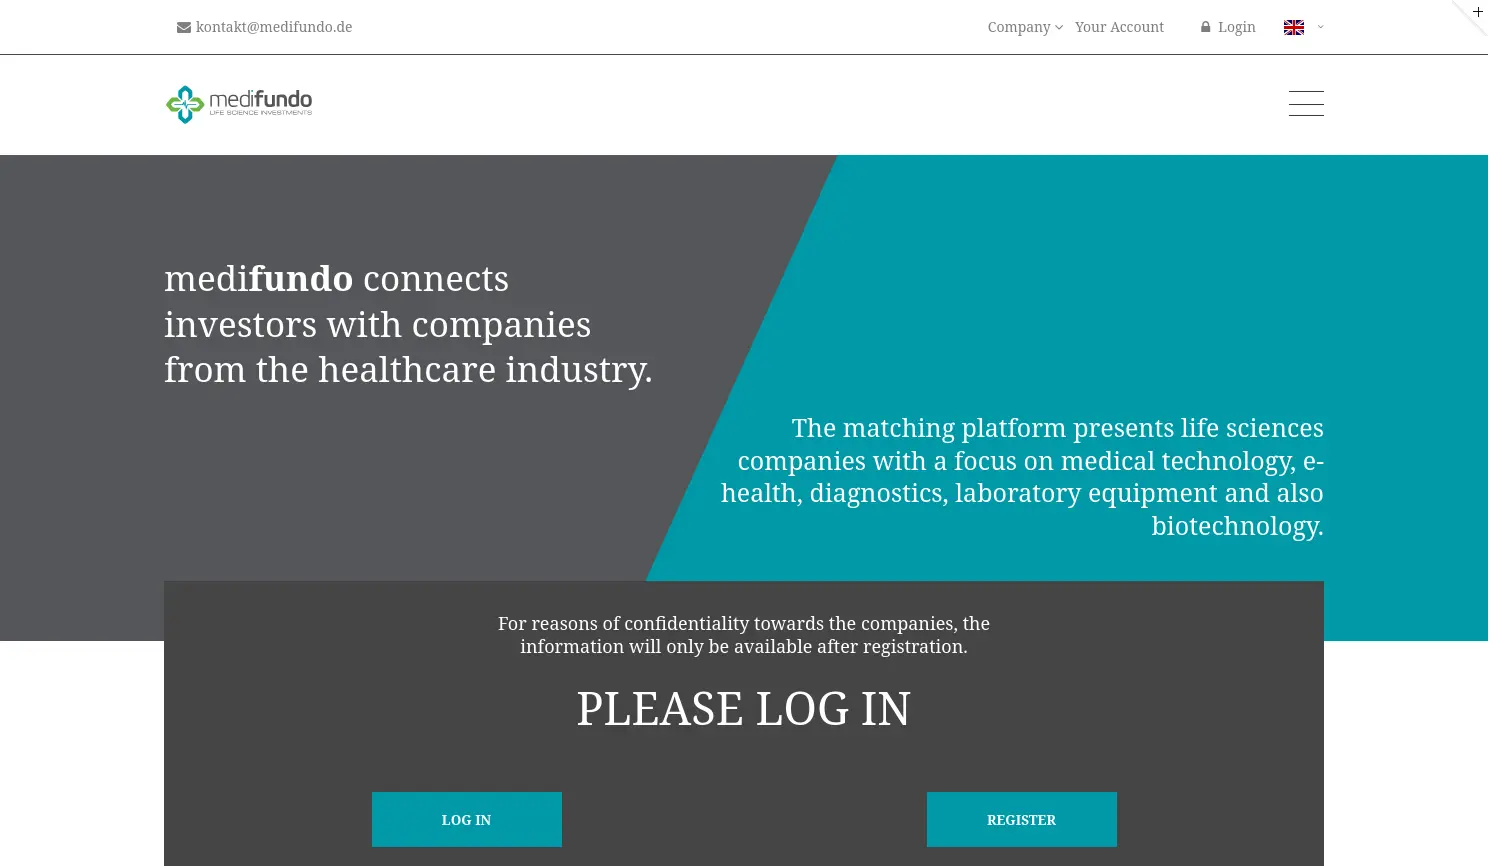Click the envelope icon beside the email address
This screenshot has width=1500, height=866.
pos(184,27)
